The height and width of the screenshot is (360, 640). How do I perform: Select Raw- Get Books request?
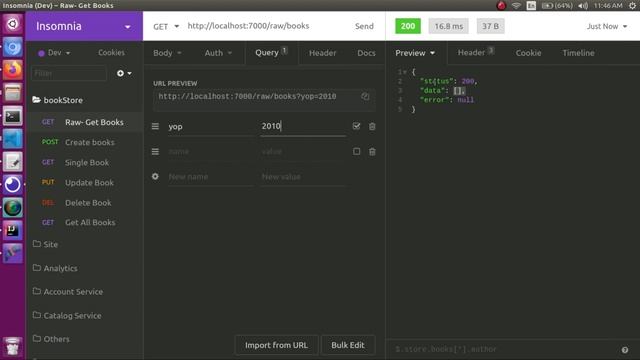point(85,122)
